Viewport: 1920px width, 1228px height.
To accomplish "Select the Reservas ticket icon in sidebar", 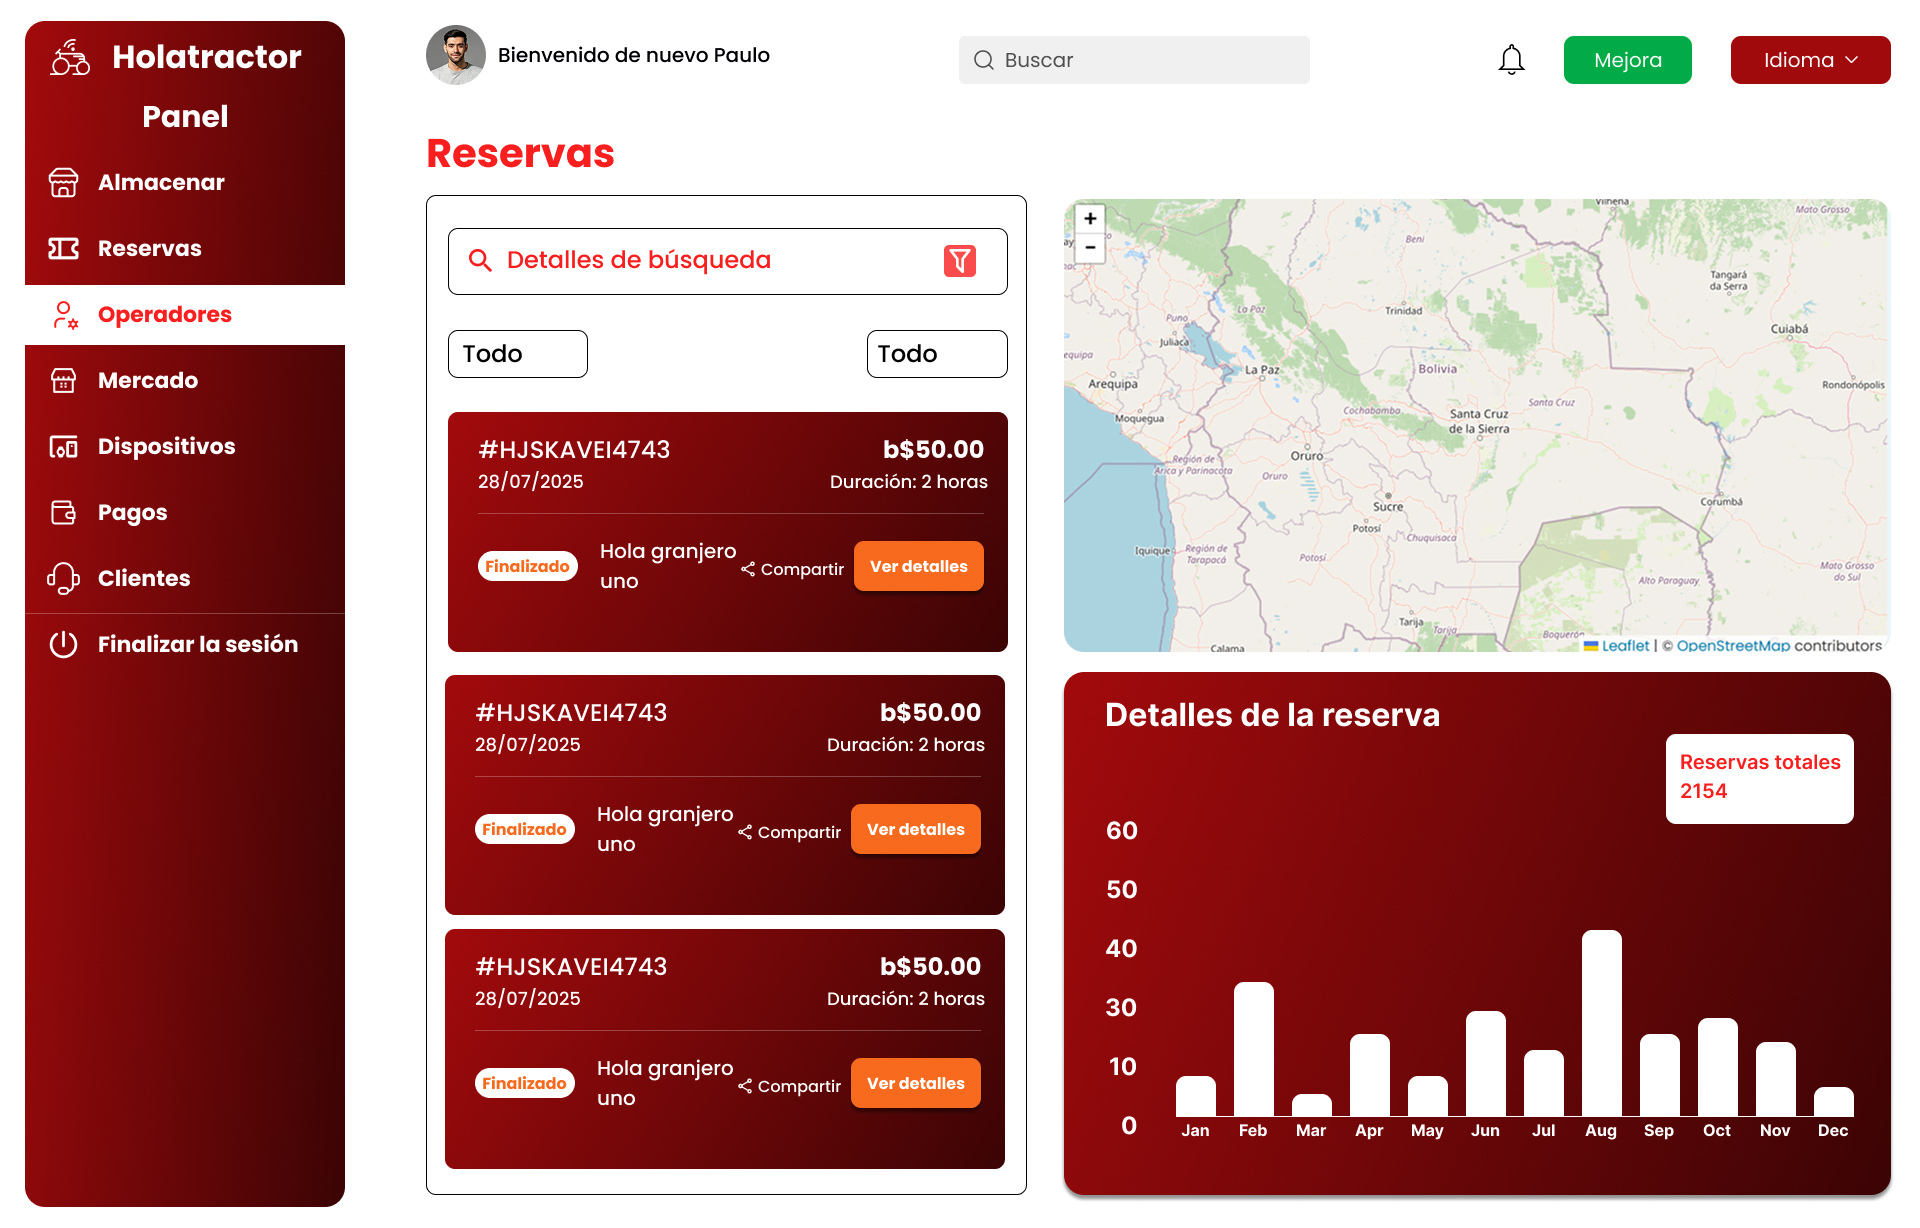I will point(63,248).
